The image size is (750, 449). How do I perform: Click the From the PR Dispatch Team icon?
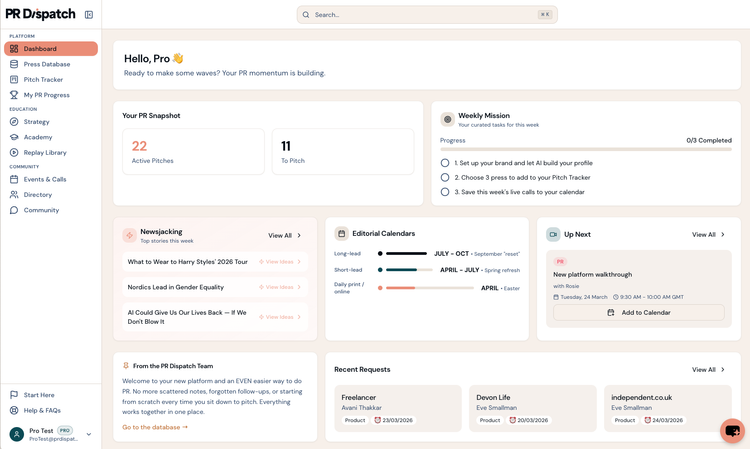[x=126, y=365]
